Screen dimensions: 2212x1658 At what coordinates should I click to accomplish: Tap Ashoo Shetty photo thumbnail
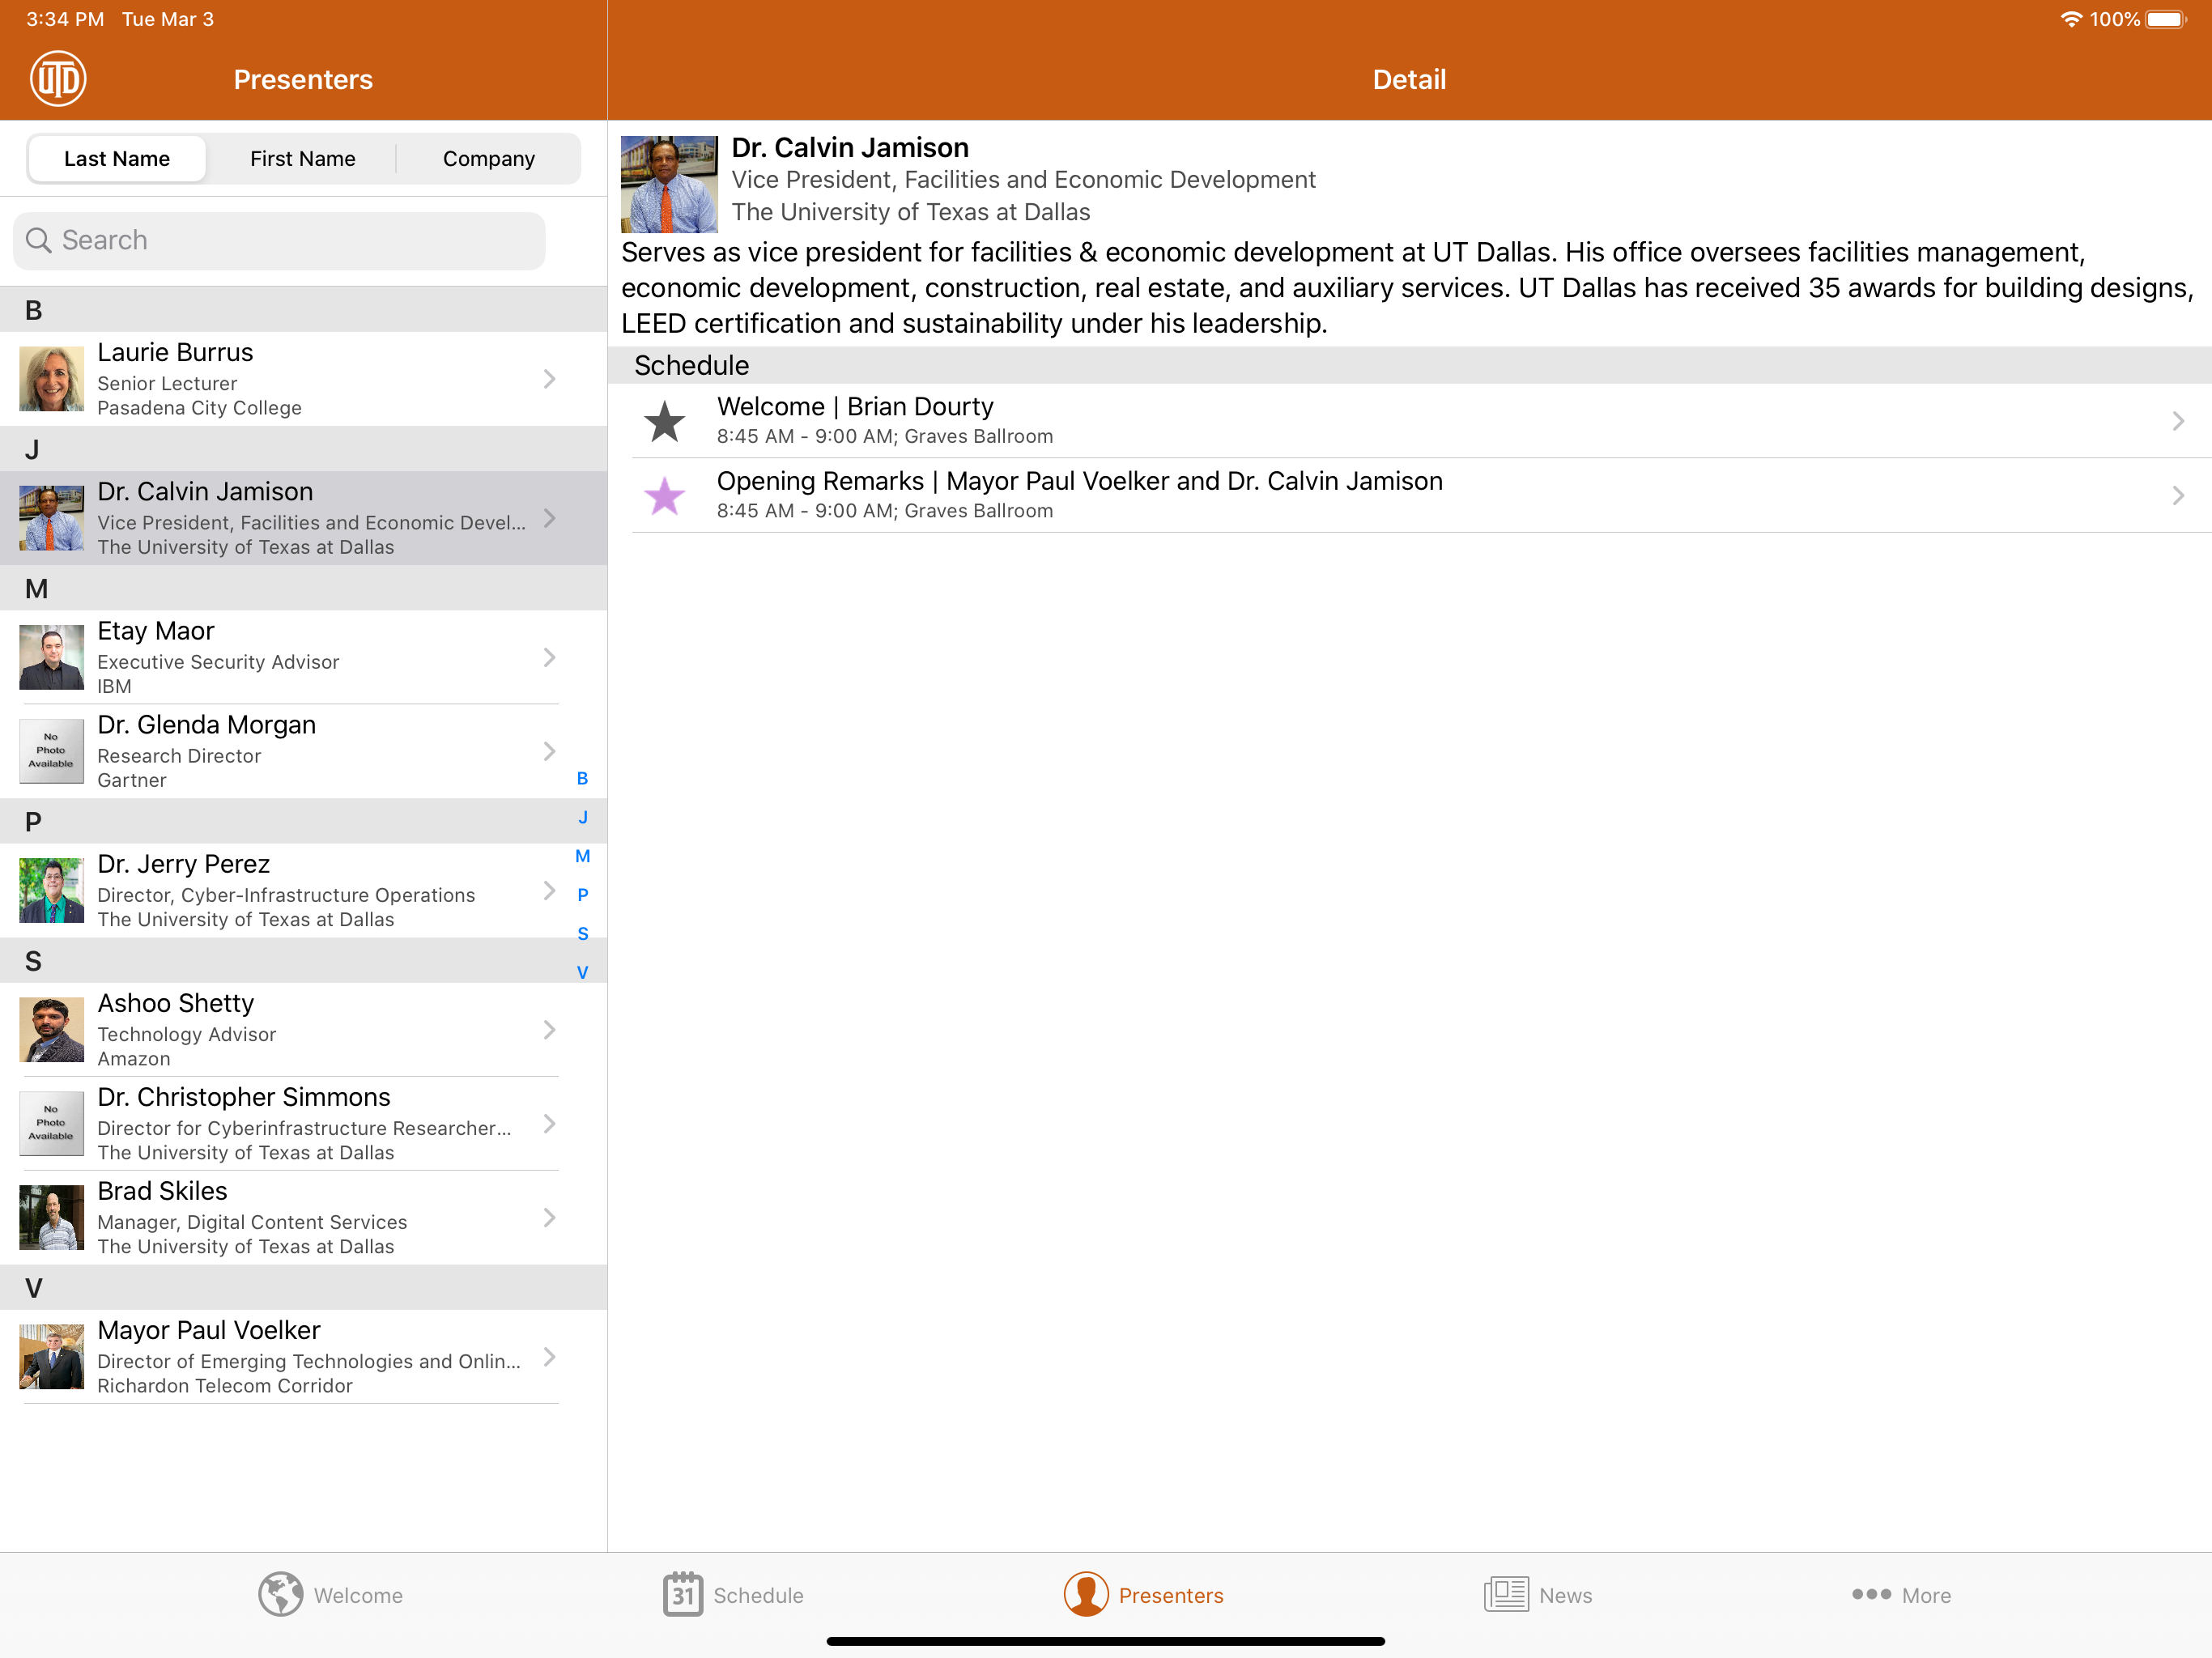pos(51,1029)
